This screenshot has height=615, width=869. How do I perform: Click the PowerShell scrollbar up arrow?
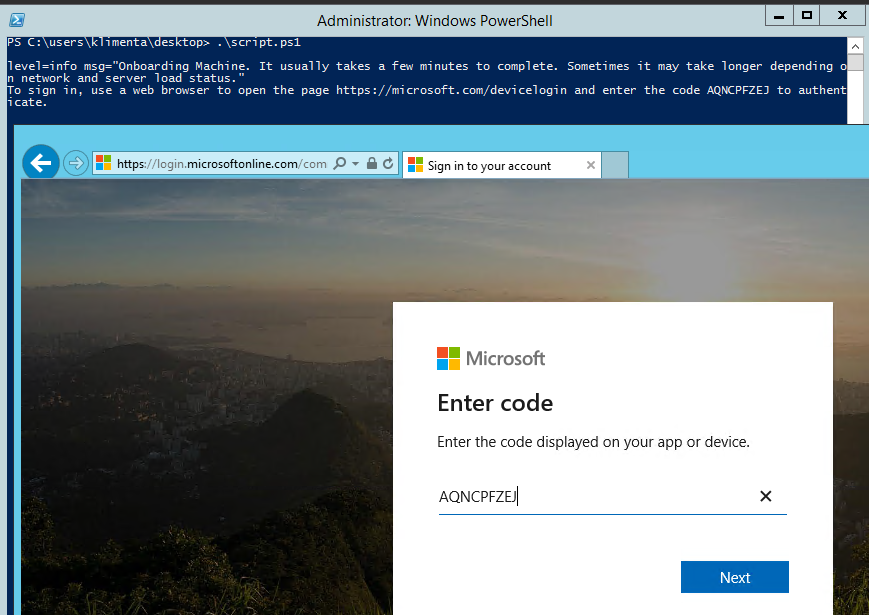[x=855, y=46]
